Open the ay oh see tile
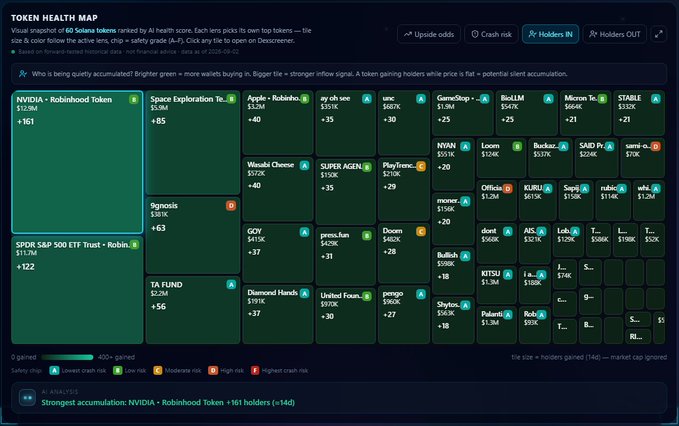The height and width of the screenshot is (426, 679). click(346, 123)
